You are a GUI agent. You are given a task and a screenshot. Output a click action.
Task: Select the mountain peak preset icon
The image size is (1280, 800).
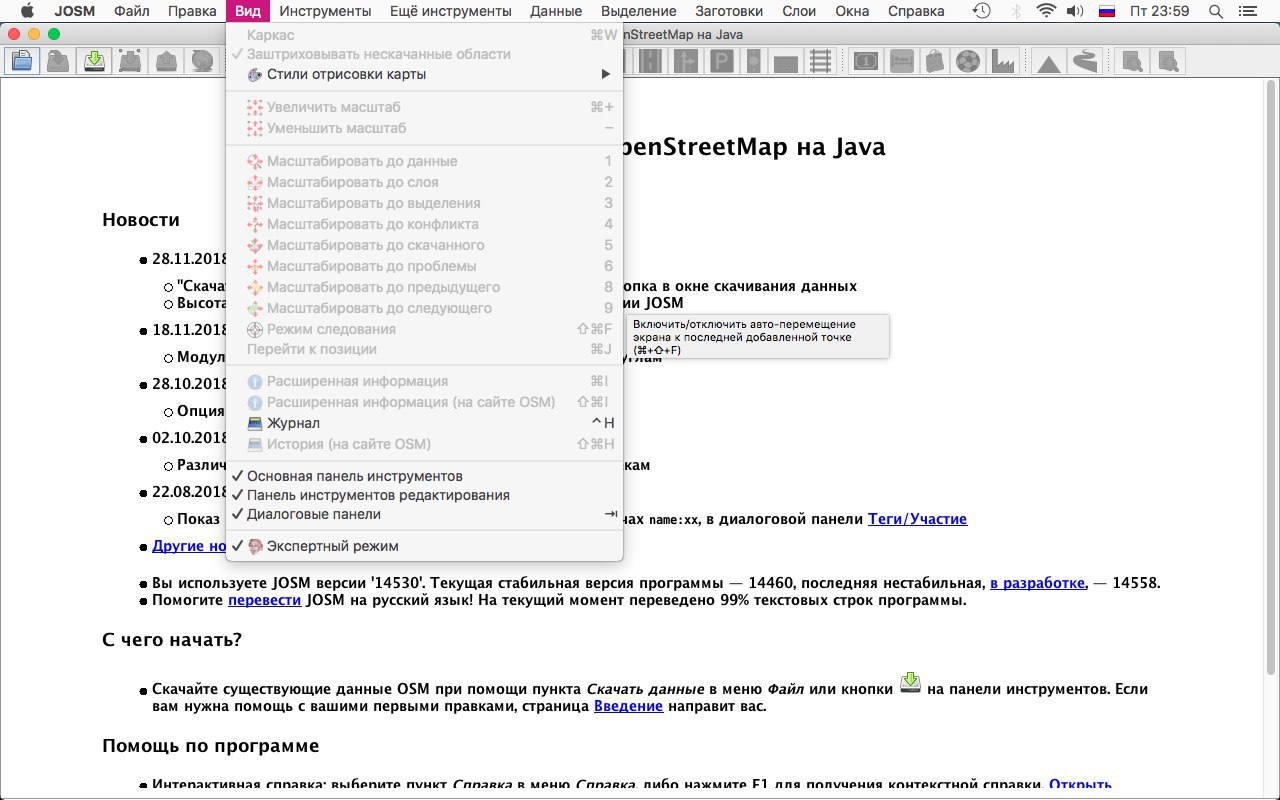tap(1048, 62)
